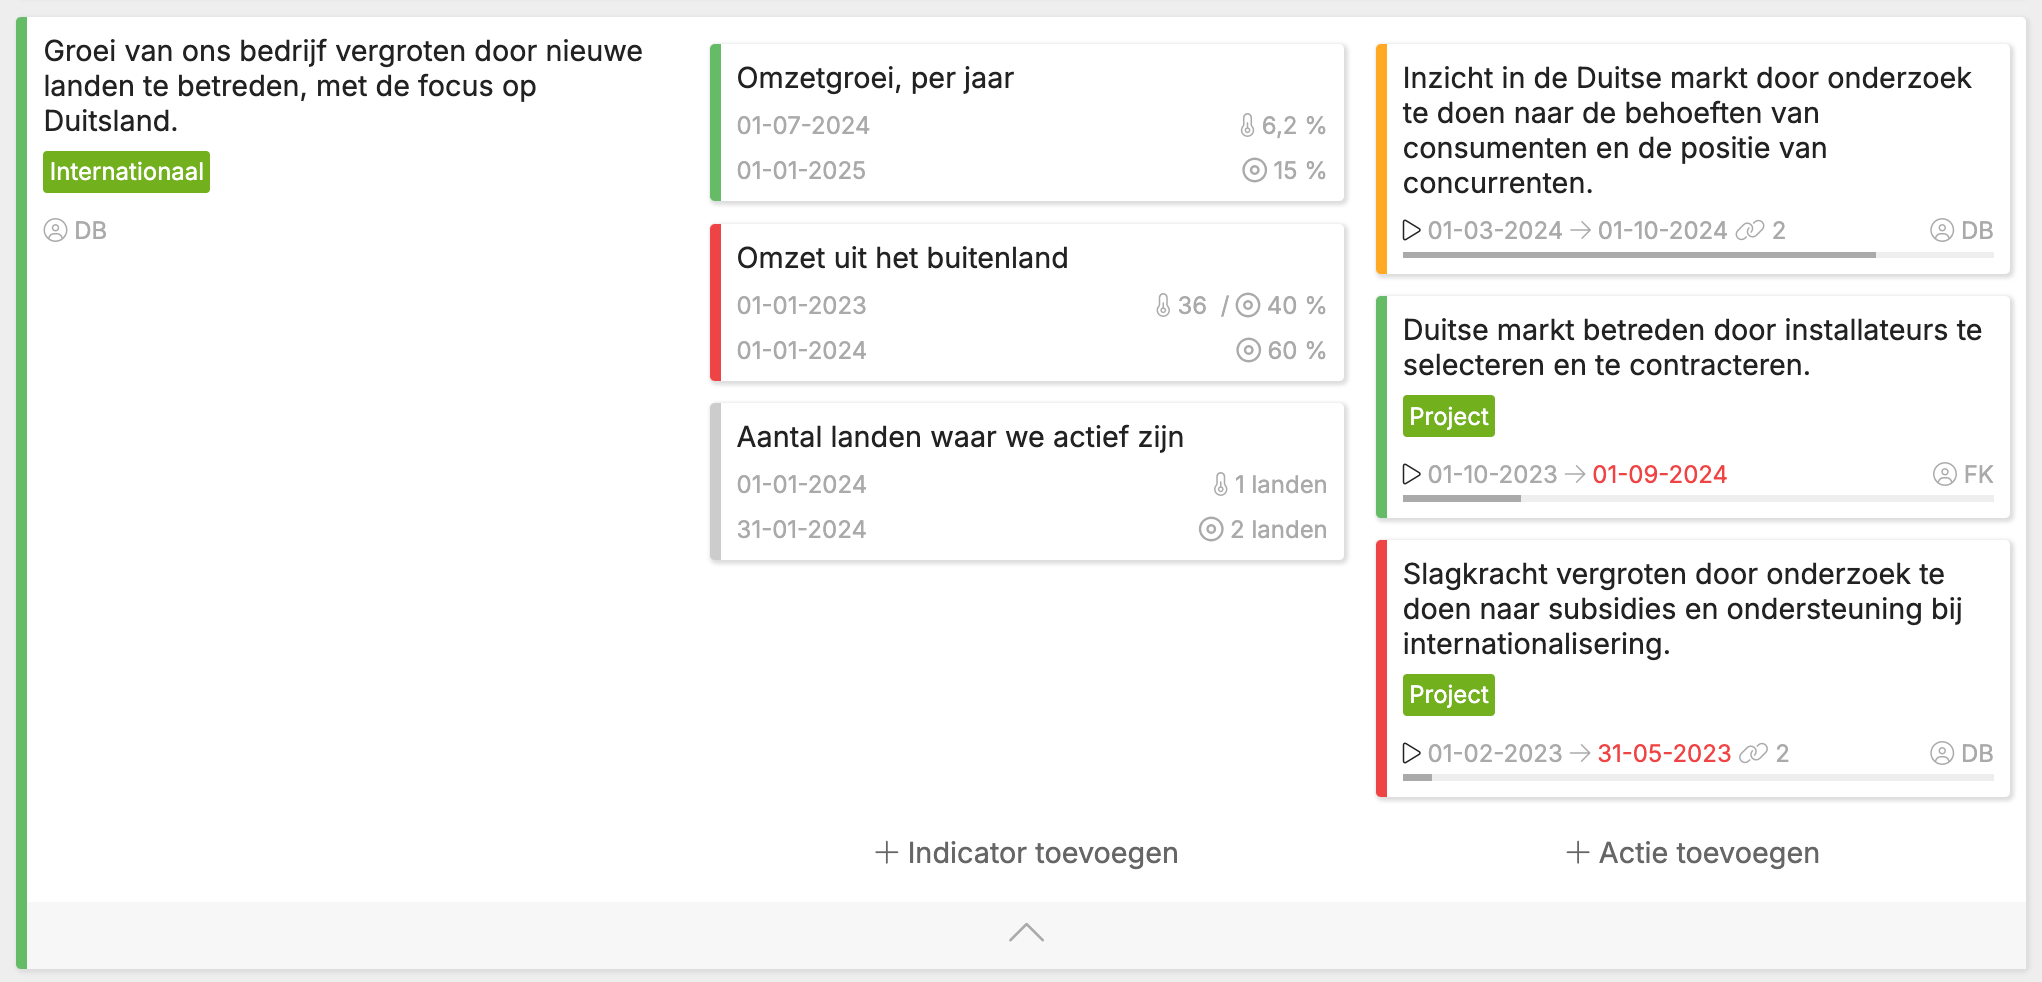Click the thermometer icon next to 1 landen
2042x982 pixels.
pyautogui.click(x=1220, y=485)
